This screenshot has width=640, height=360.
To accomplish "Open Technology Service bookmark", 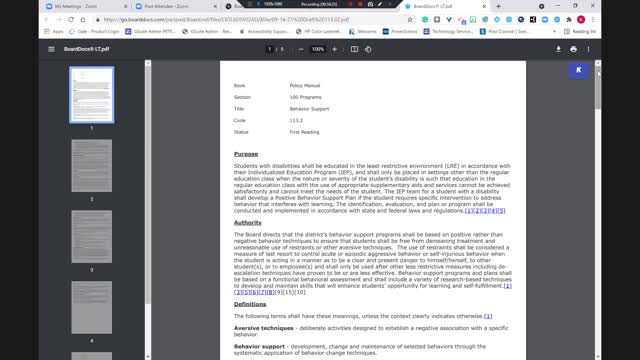I will point(448,31).
